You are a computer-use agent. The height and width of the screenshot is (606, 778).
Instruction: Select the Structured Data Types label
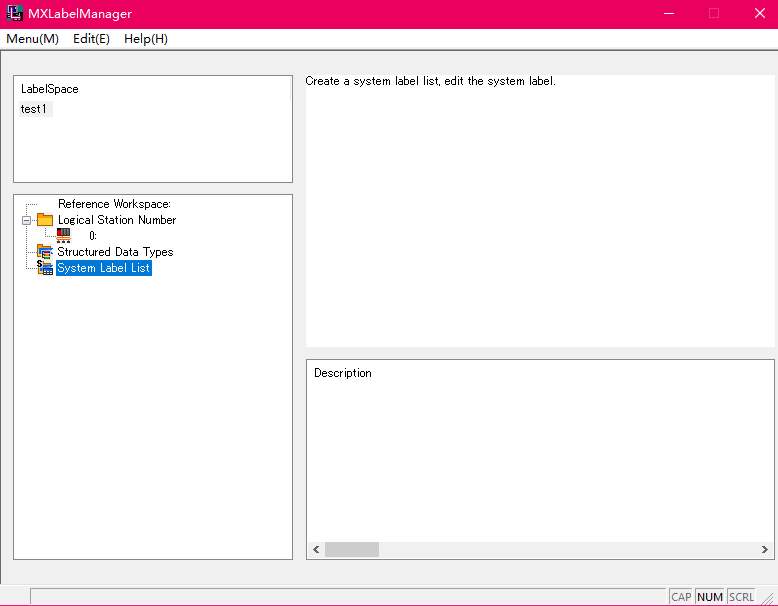coord(115,252)
